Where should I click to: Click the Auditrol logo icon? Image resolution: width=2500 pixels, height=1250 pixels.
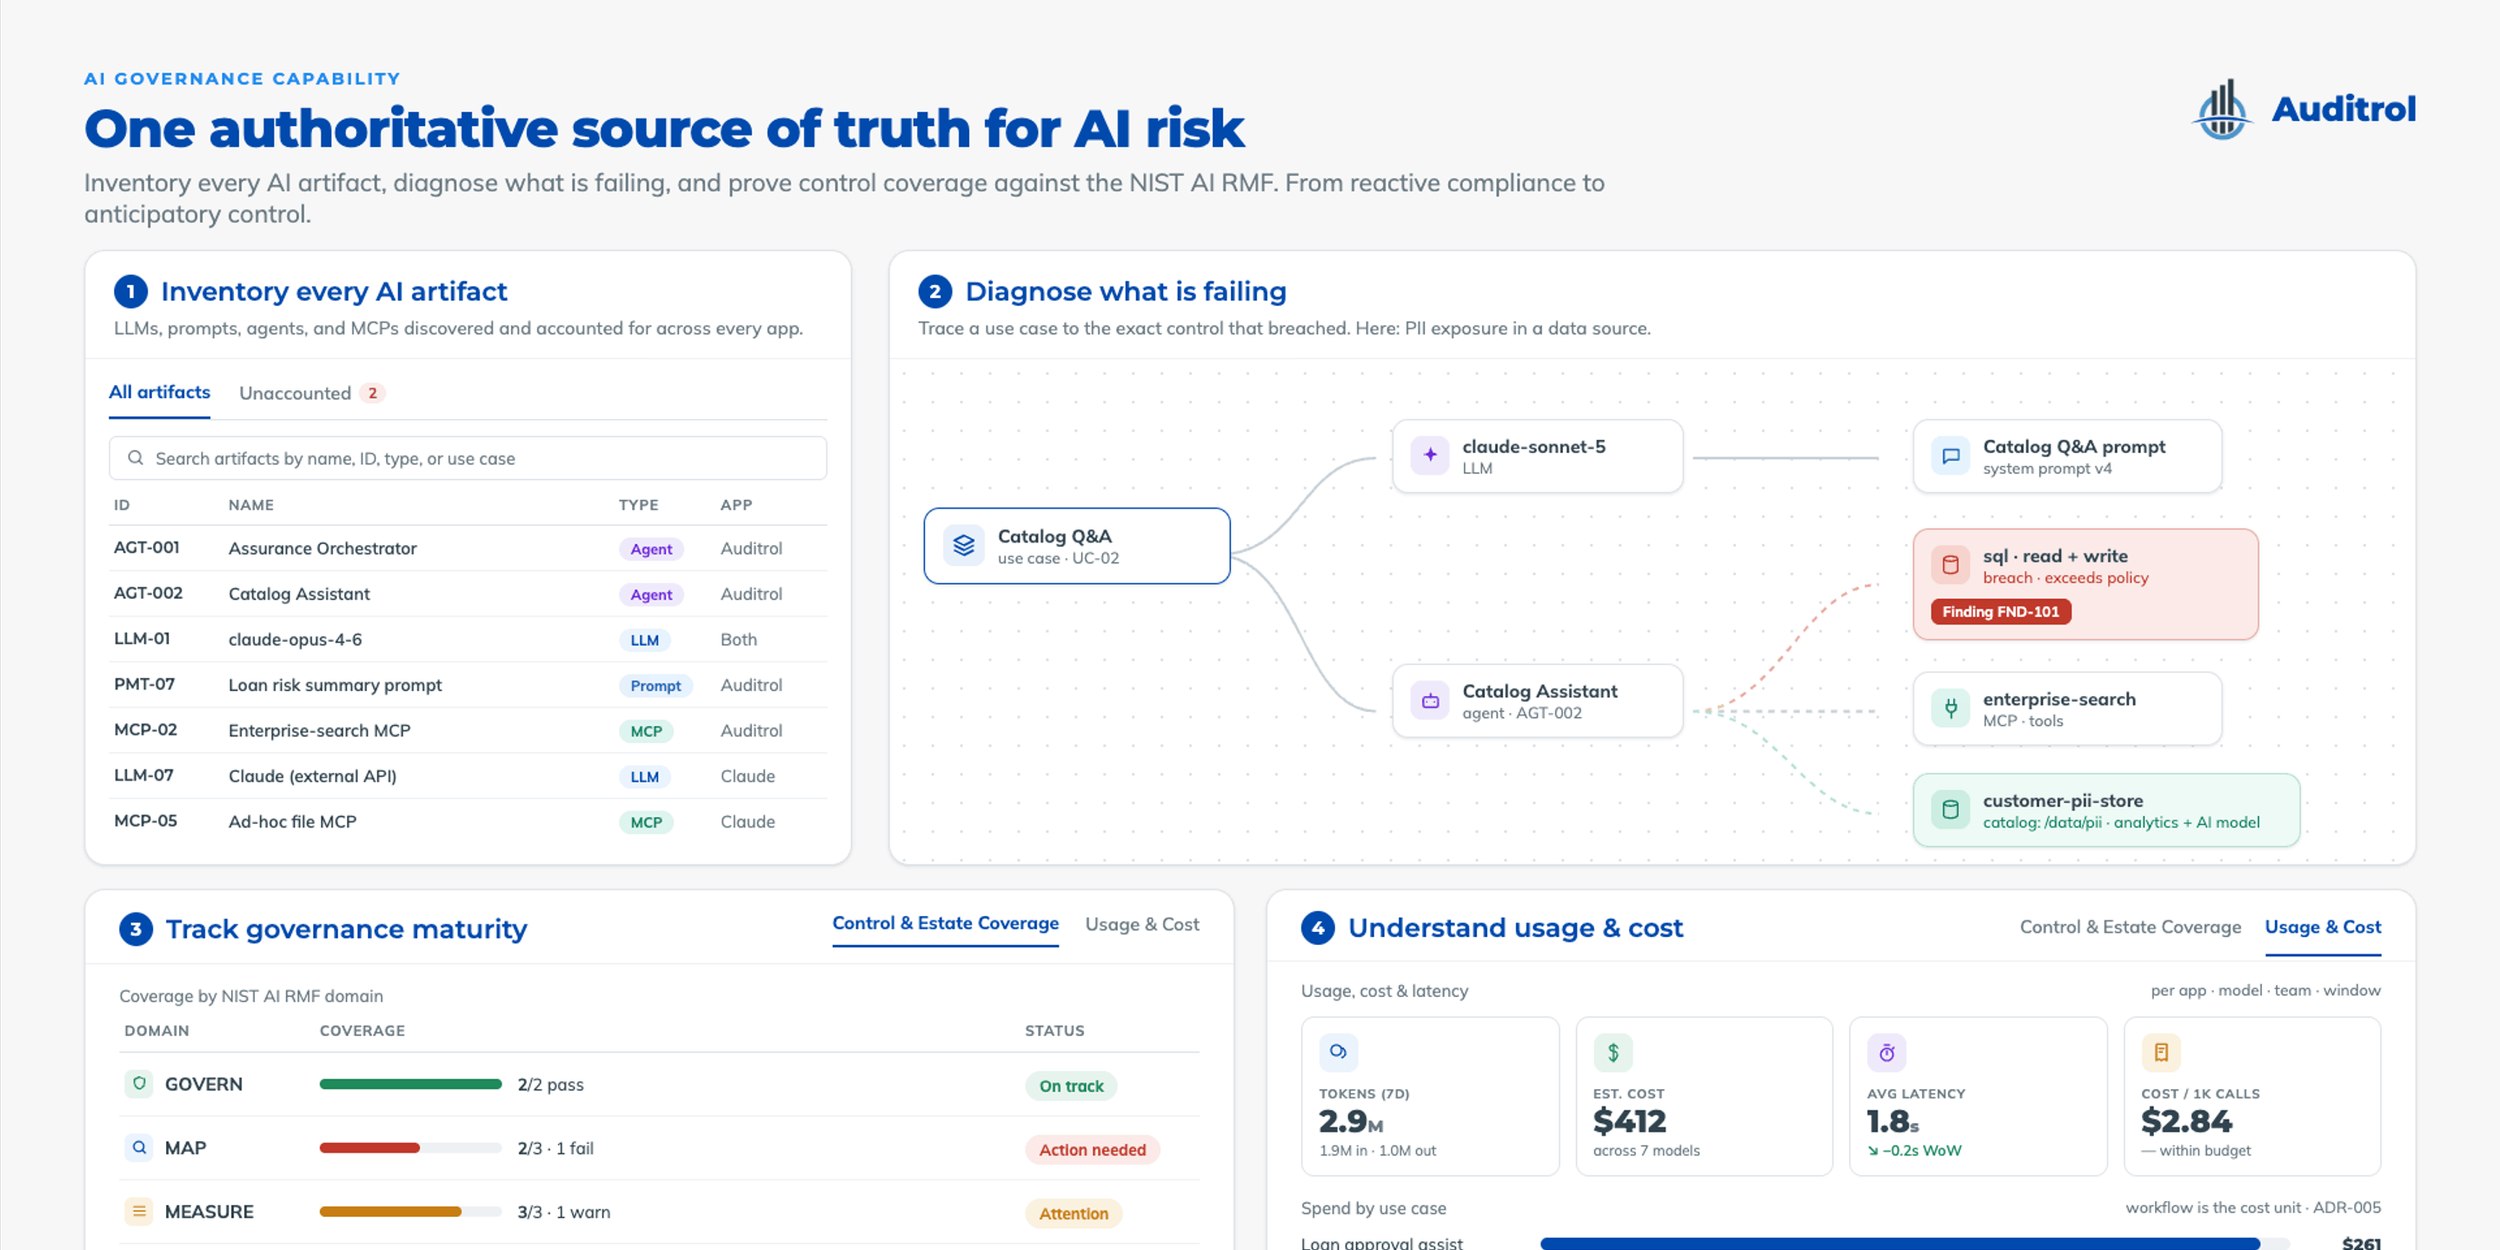pos(2222,109)
